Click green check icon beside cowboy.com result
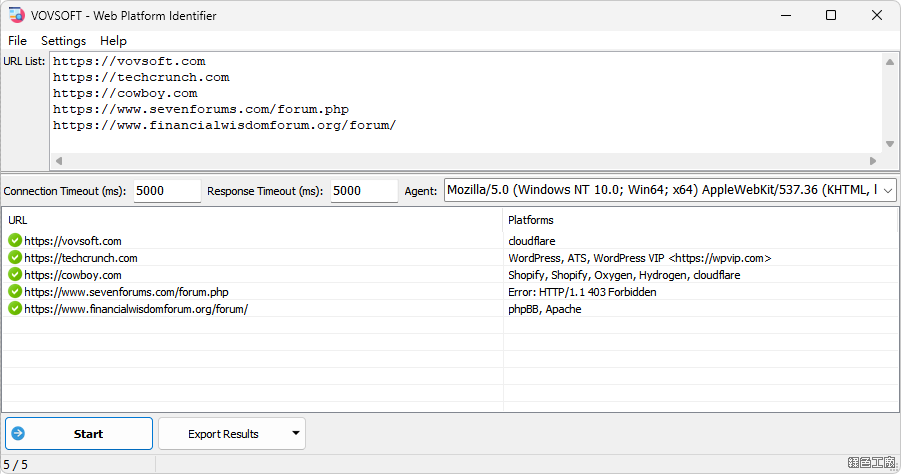This screenshot has height=474, width=901. coord(15,274)
